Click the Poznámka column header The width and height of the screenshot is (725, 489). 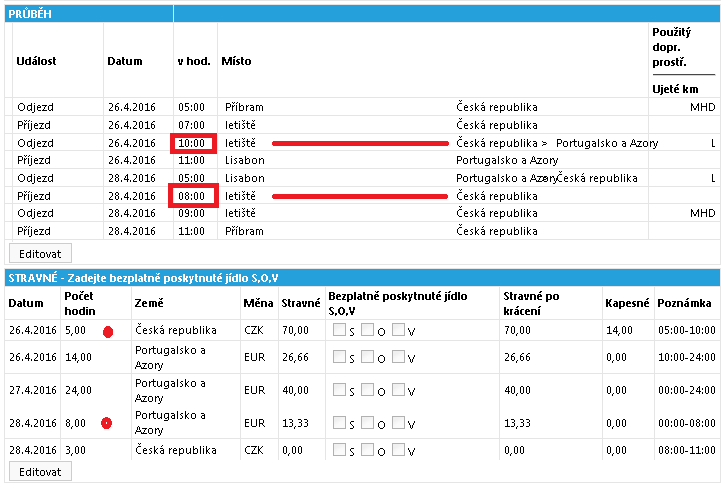coord(684,303)
